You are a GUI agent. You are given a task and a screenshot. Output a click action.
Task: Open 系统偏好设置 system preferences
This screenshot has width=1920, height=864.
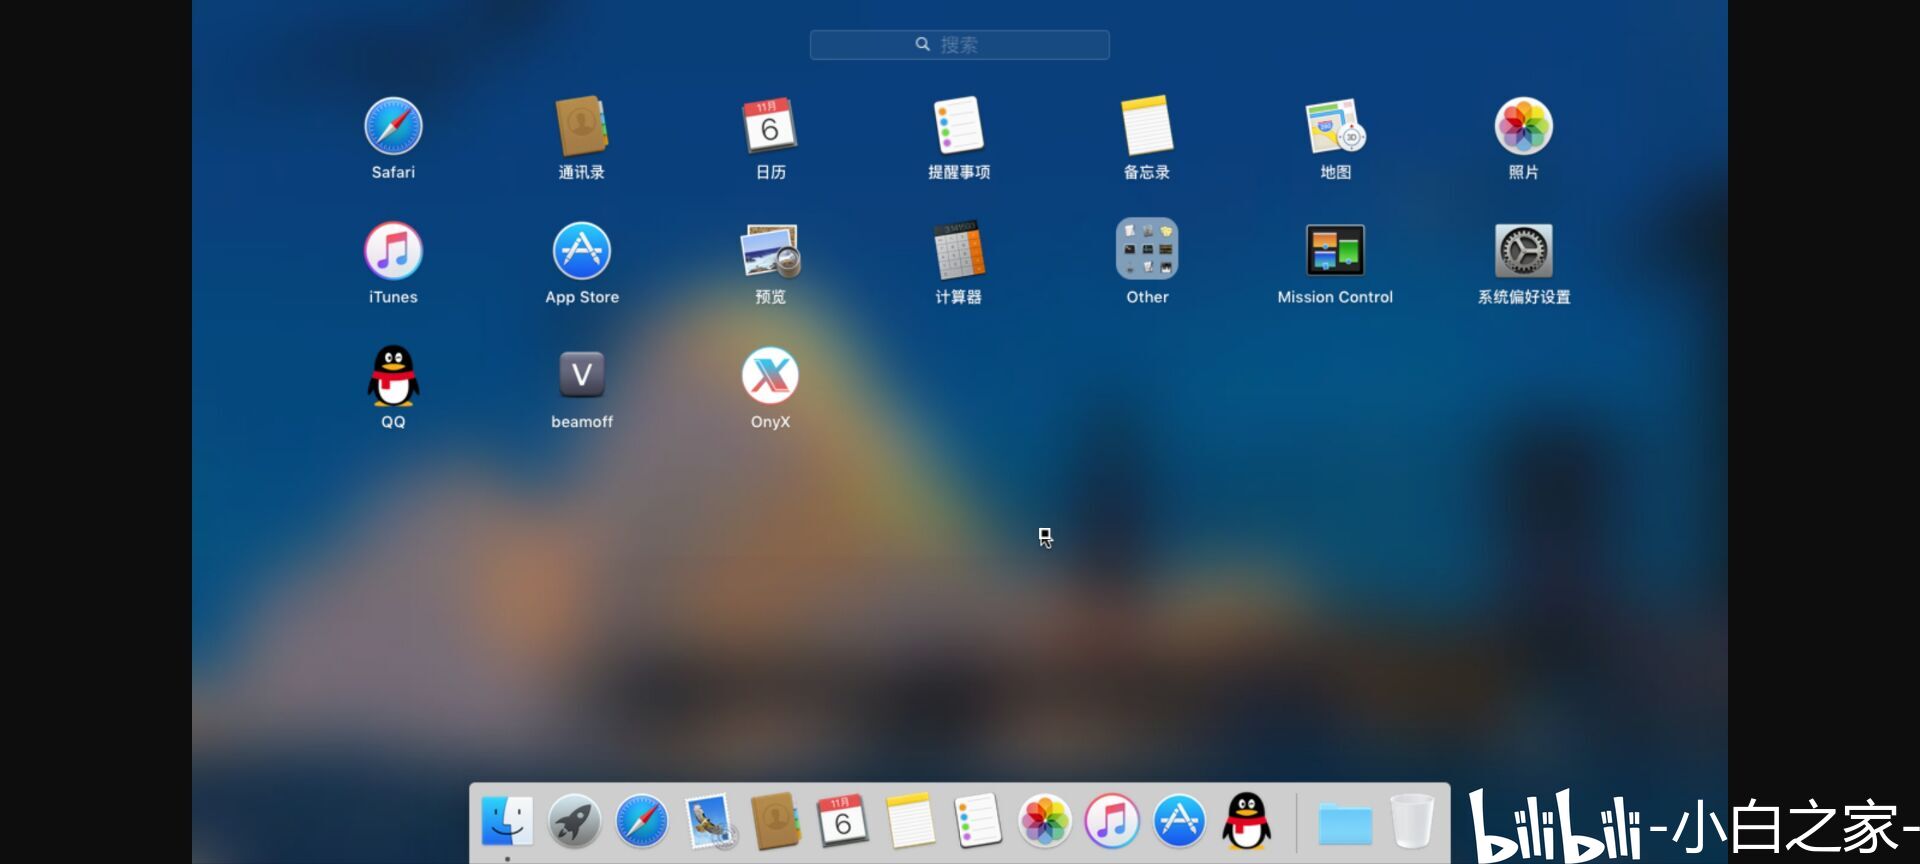[1523, 251]
